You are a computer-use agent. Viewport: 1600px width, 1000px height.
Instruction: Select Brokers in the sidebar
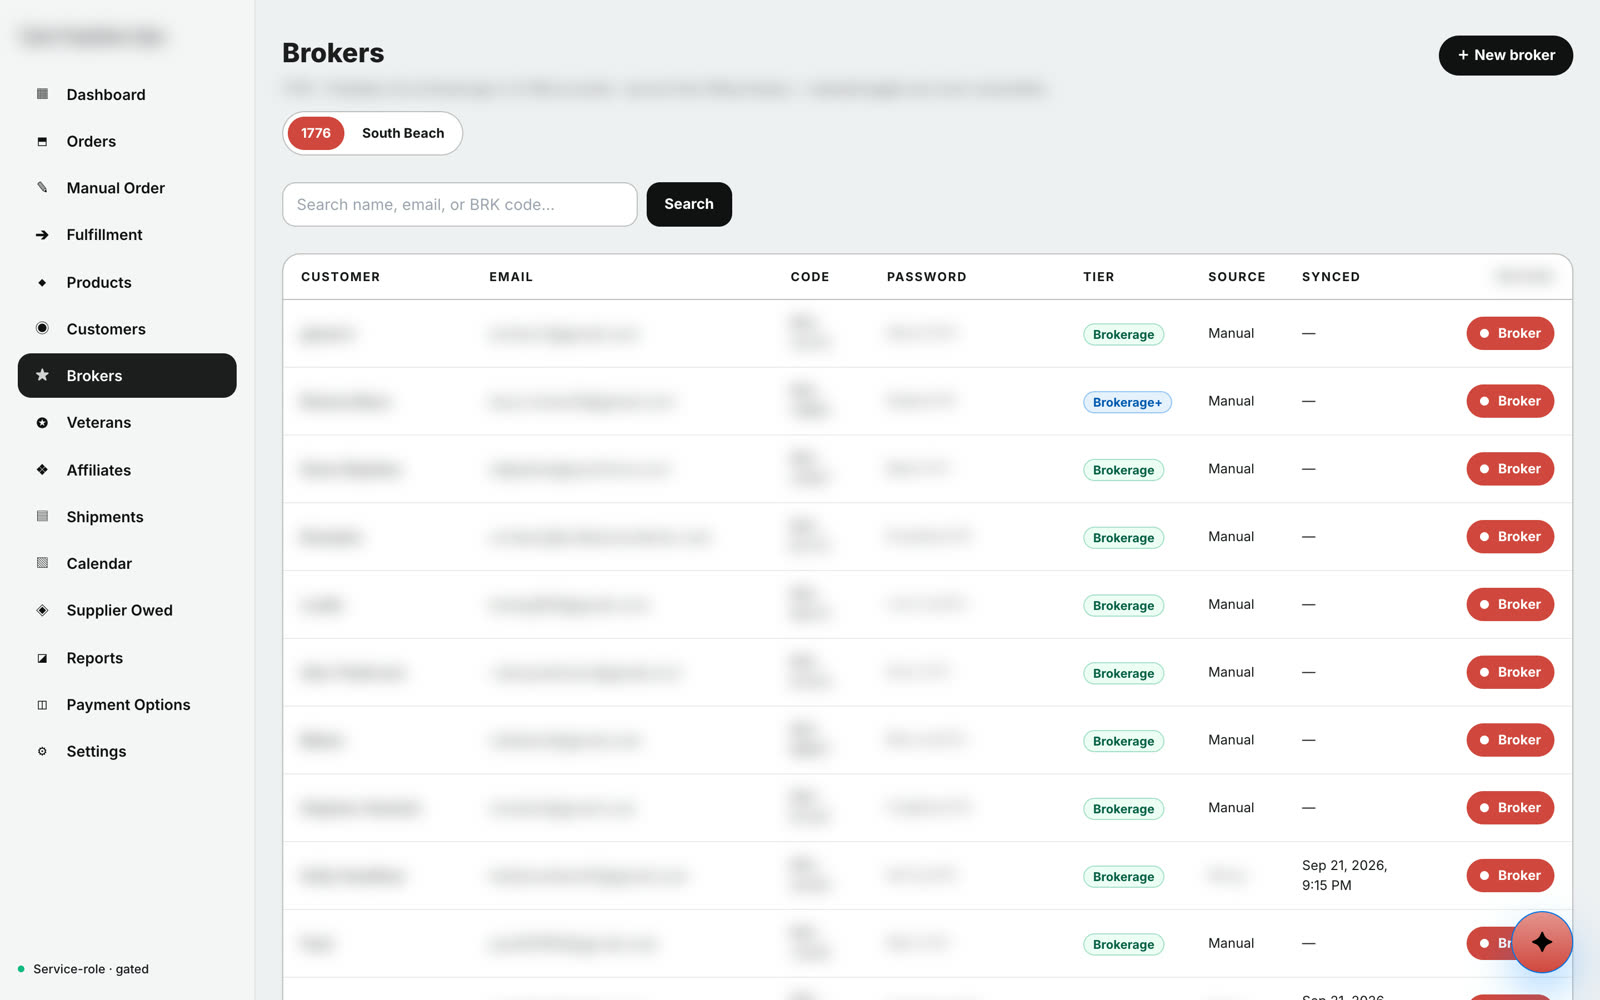[127, 375]
